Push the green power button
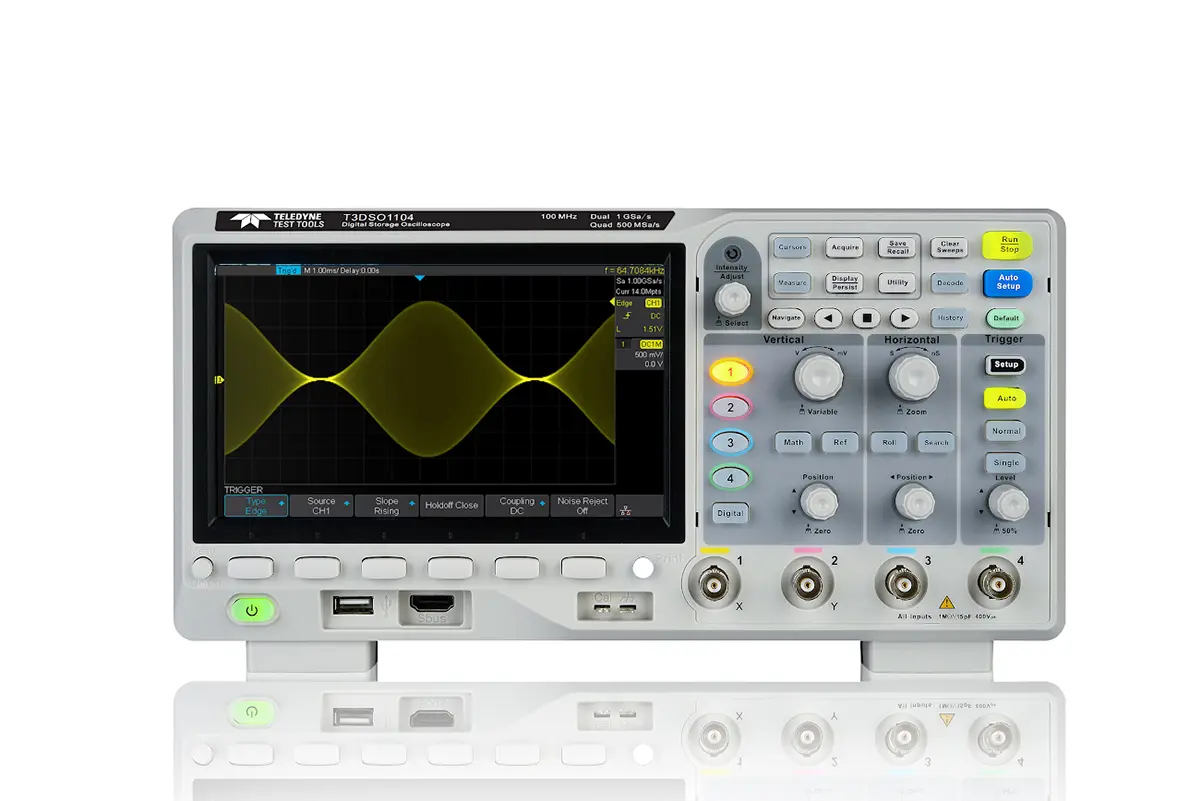This screenshot has height=801, width=1201. point(251,608)
